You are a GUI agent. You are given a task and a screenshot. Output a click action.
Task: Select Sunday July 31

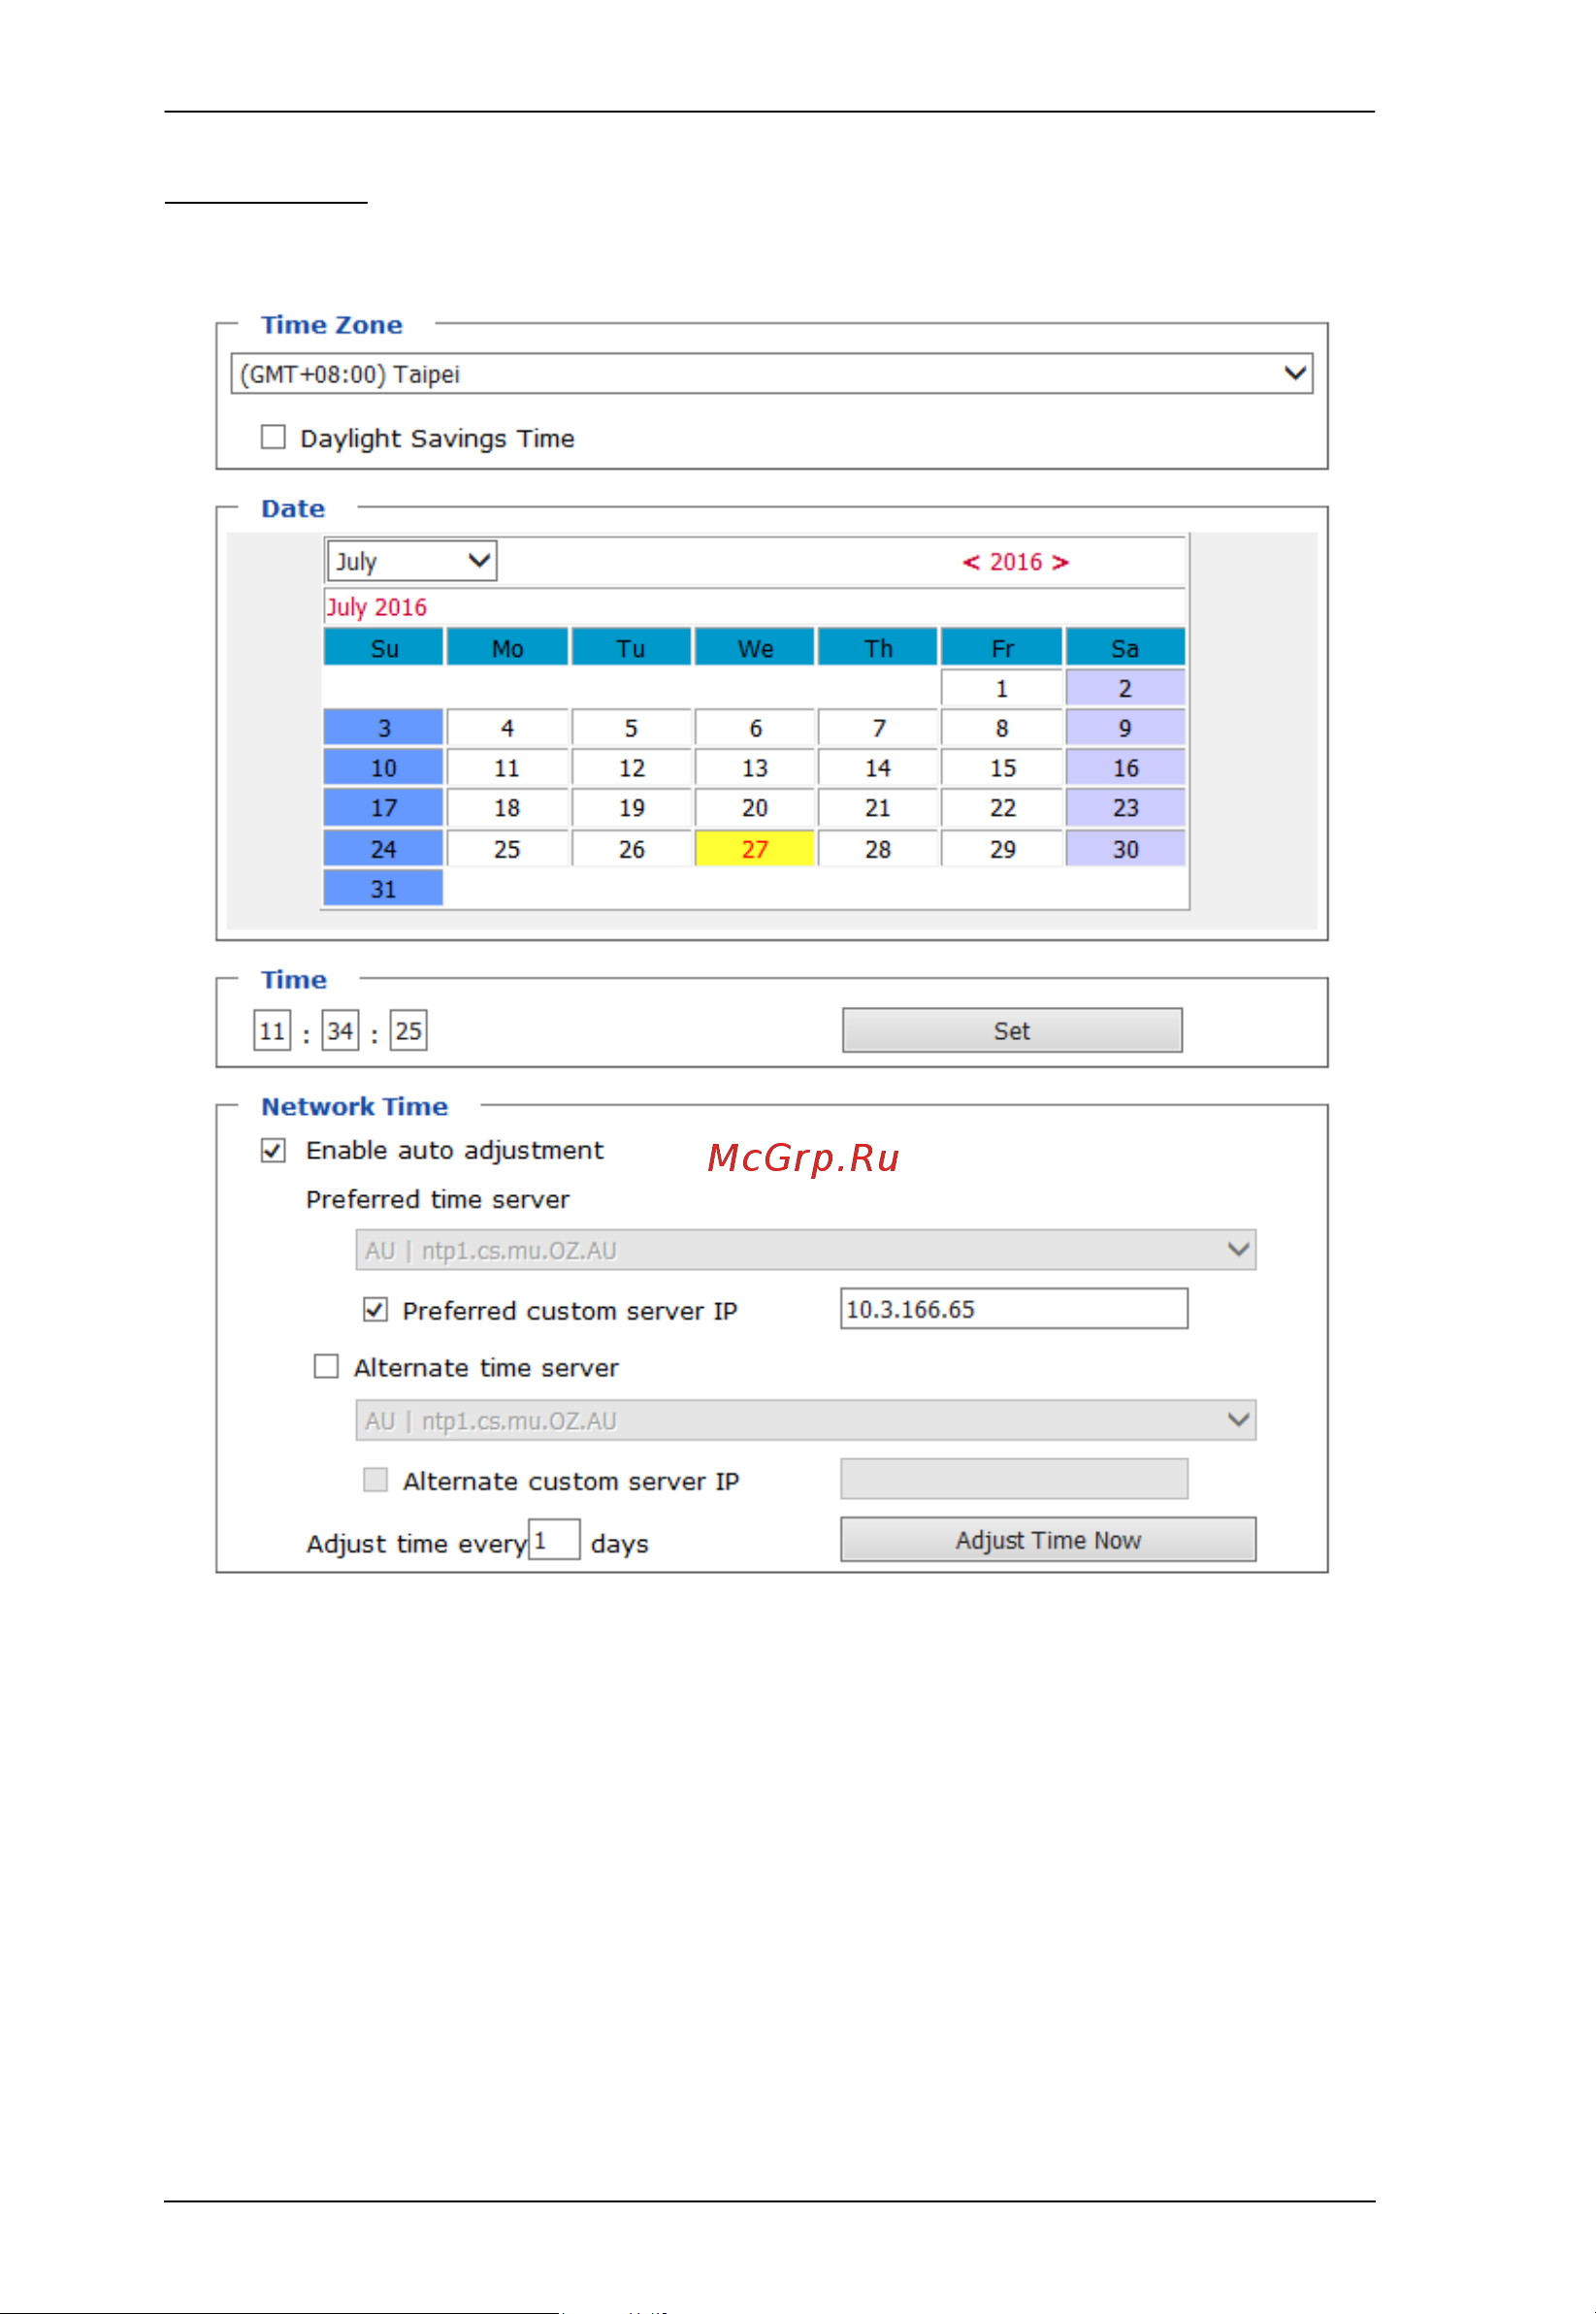pos(383,889)
